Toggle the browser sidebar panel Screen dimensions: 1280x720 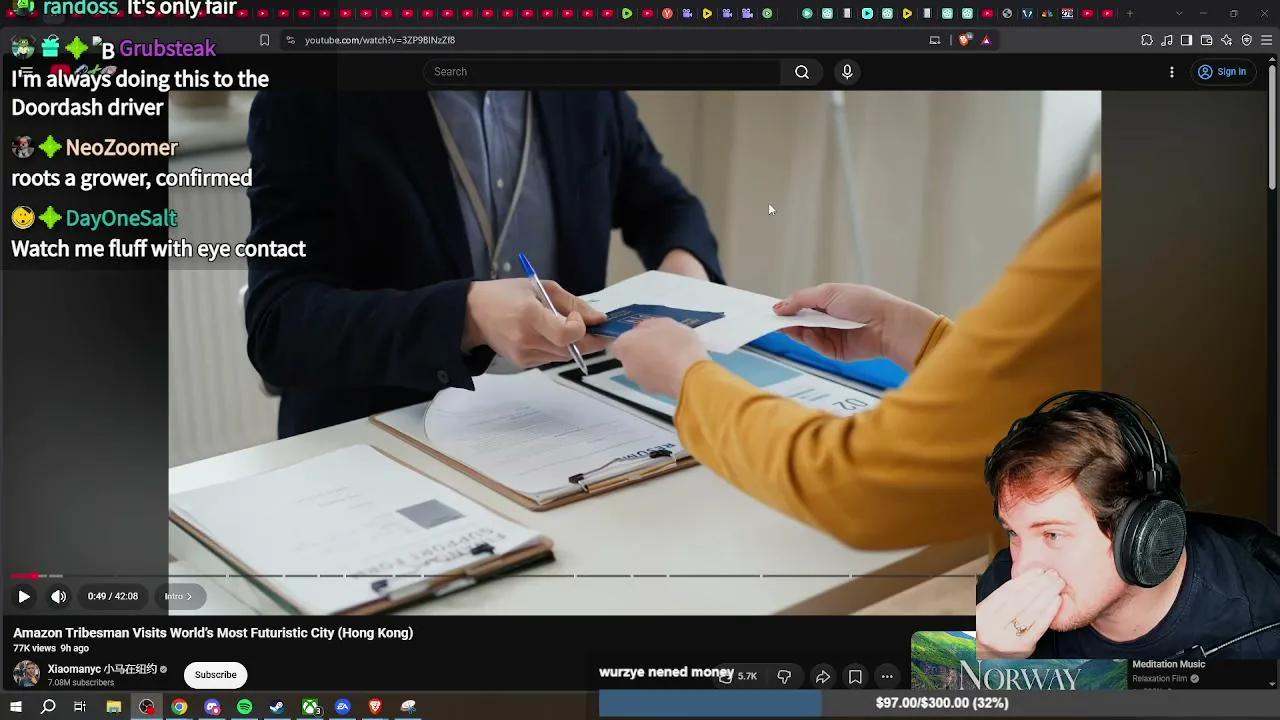click(x=1186, y=40)
